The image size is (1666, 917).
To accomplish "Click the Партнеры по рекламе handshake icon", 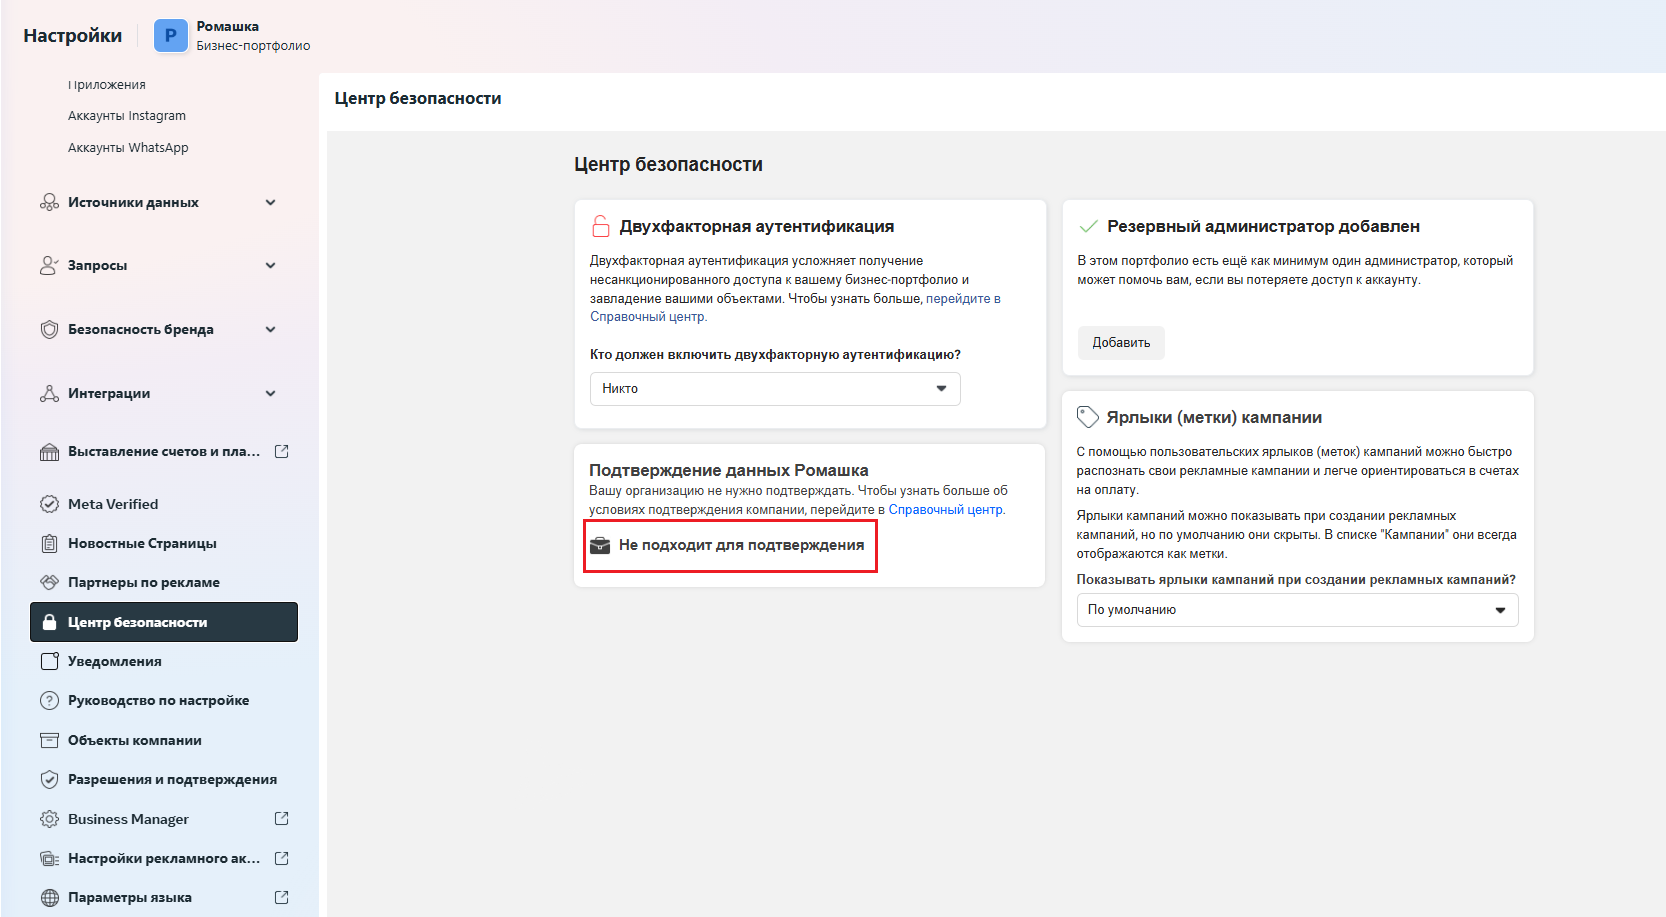I will [49, 582].
